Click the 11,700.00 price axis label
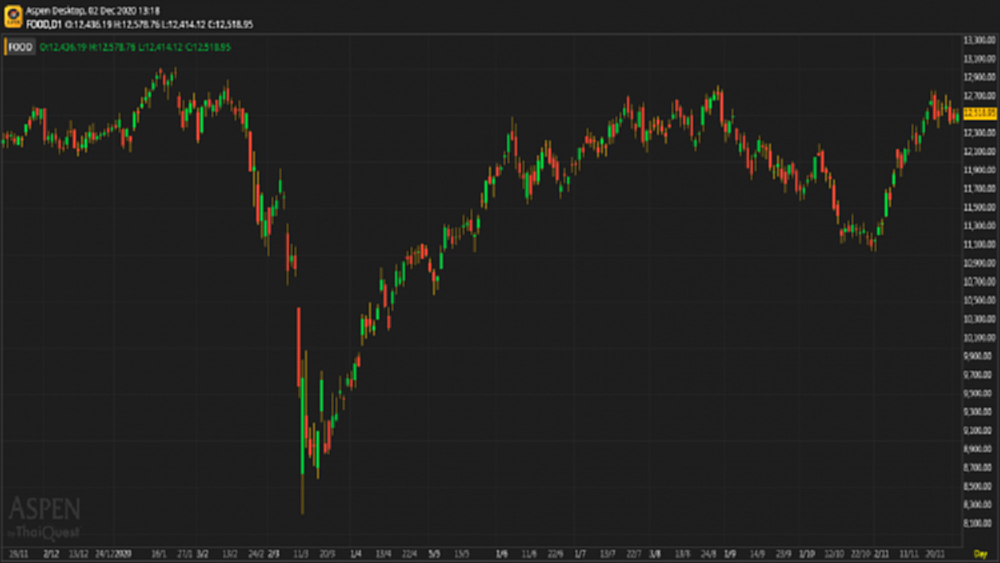 pos(980,189)
